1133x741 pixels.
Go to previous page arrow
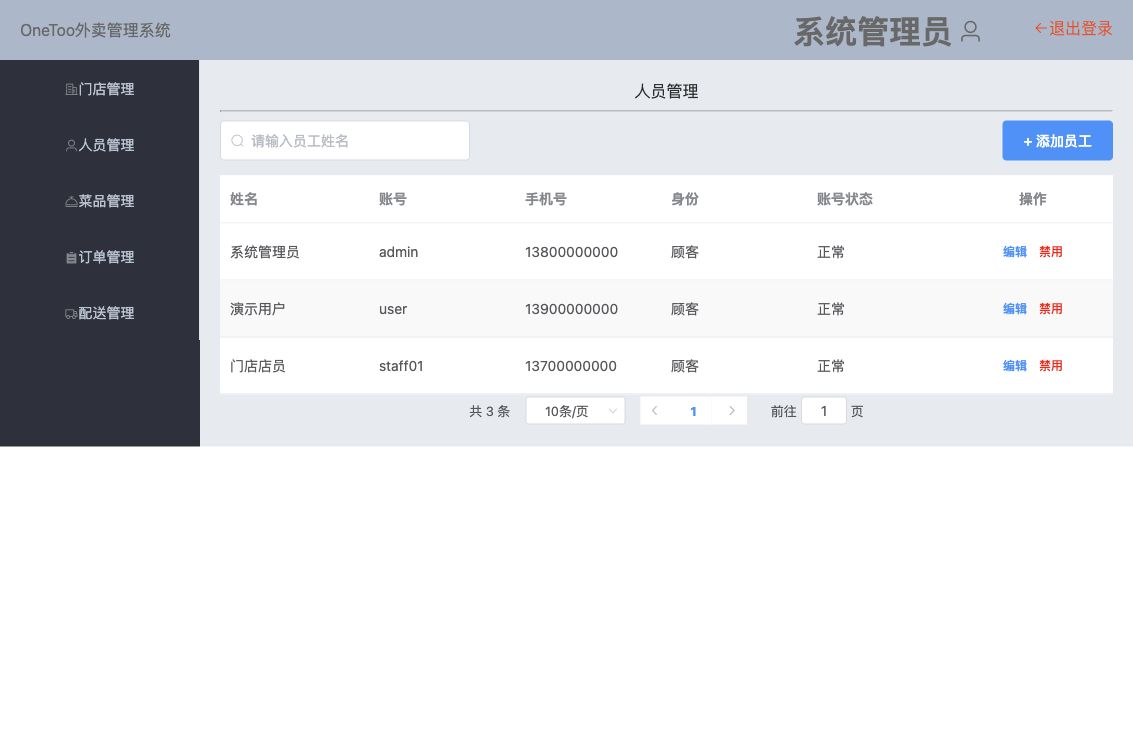coord(655,411)
